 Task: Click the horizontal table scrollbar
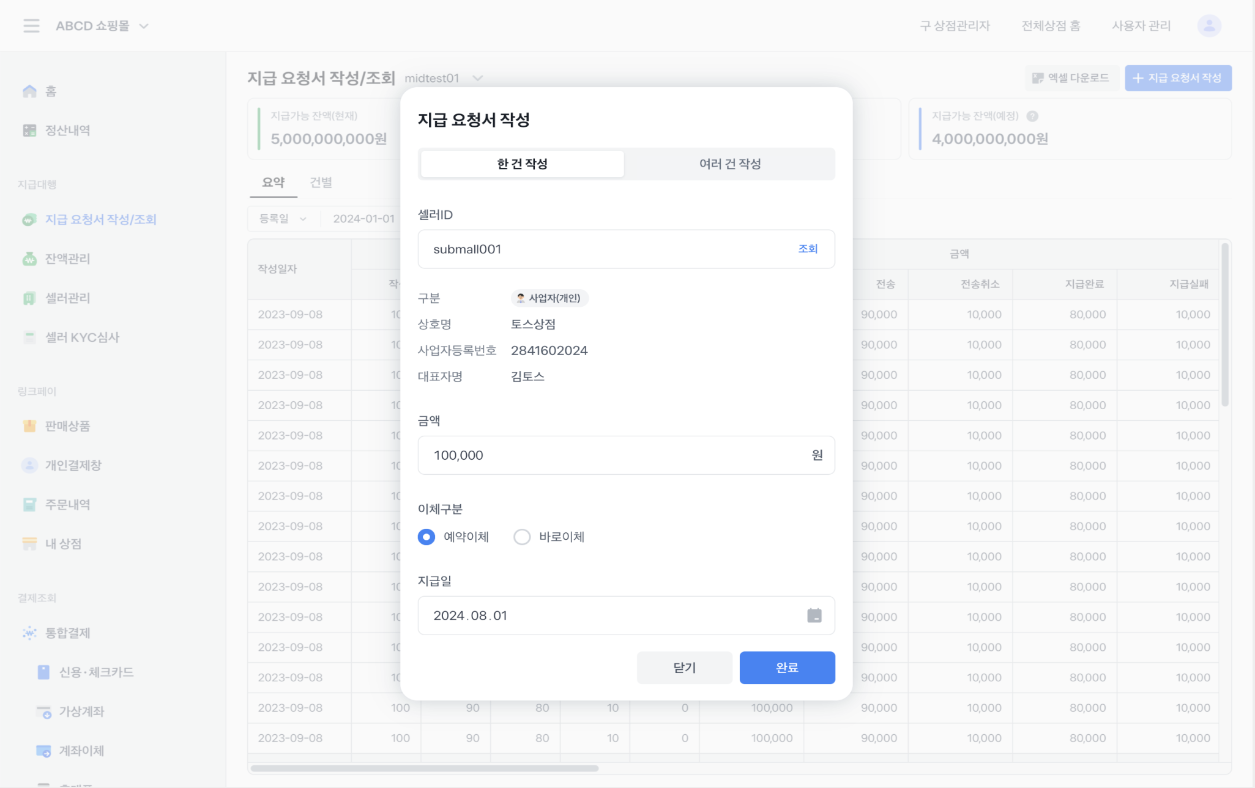pos(424,768)
